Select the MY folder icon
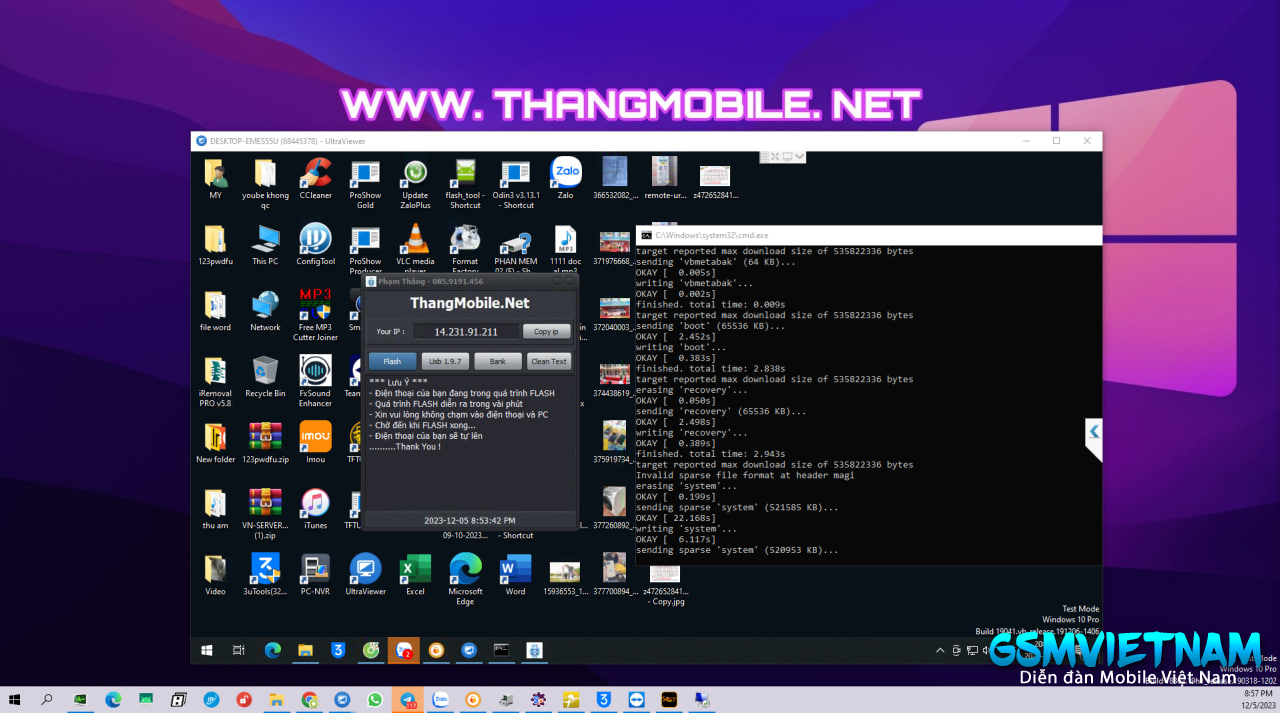This screenshot has height=713, width=1280. point(215,179)
